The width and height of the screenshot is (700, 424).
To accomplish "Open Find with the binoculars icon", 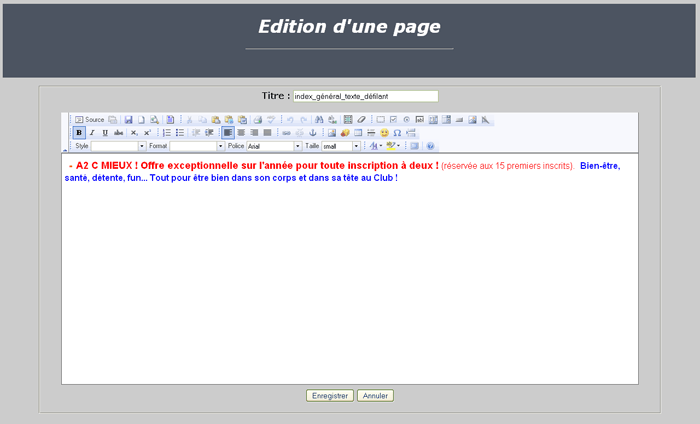I will point(319,120).
